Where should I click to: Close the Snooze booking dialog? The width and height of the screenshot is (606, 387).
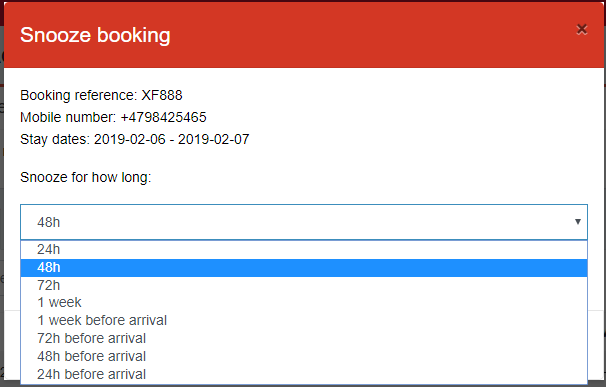point(582,29)
